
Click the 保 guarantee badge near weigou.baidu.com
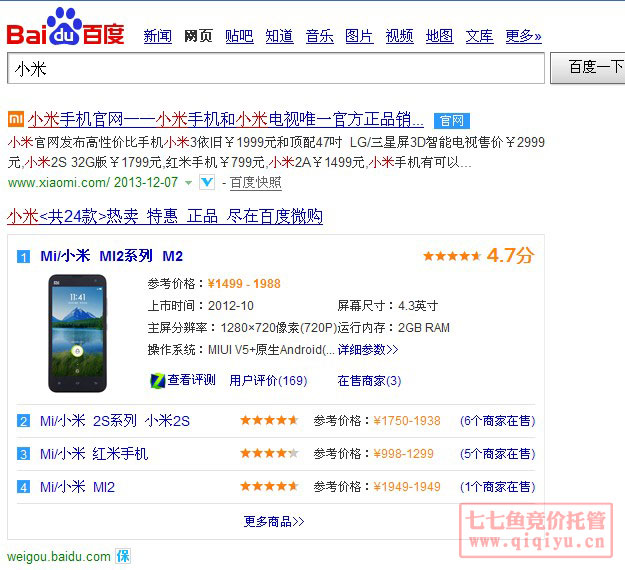point(123,556)
